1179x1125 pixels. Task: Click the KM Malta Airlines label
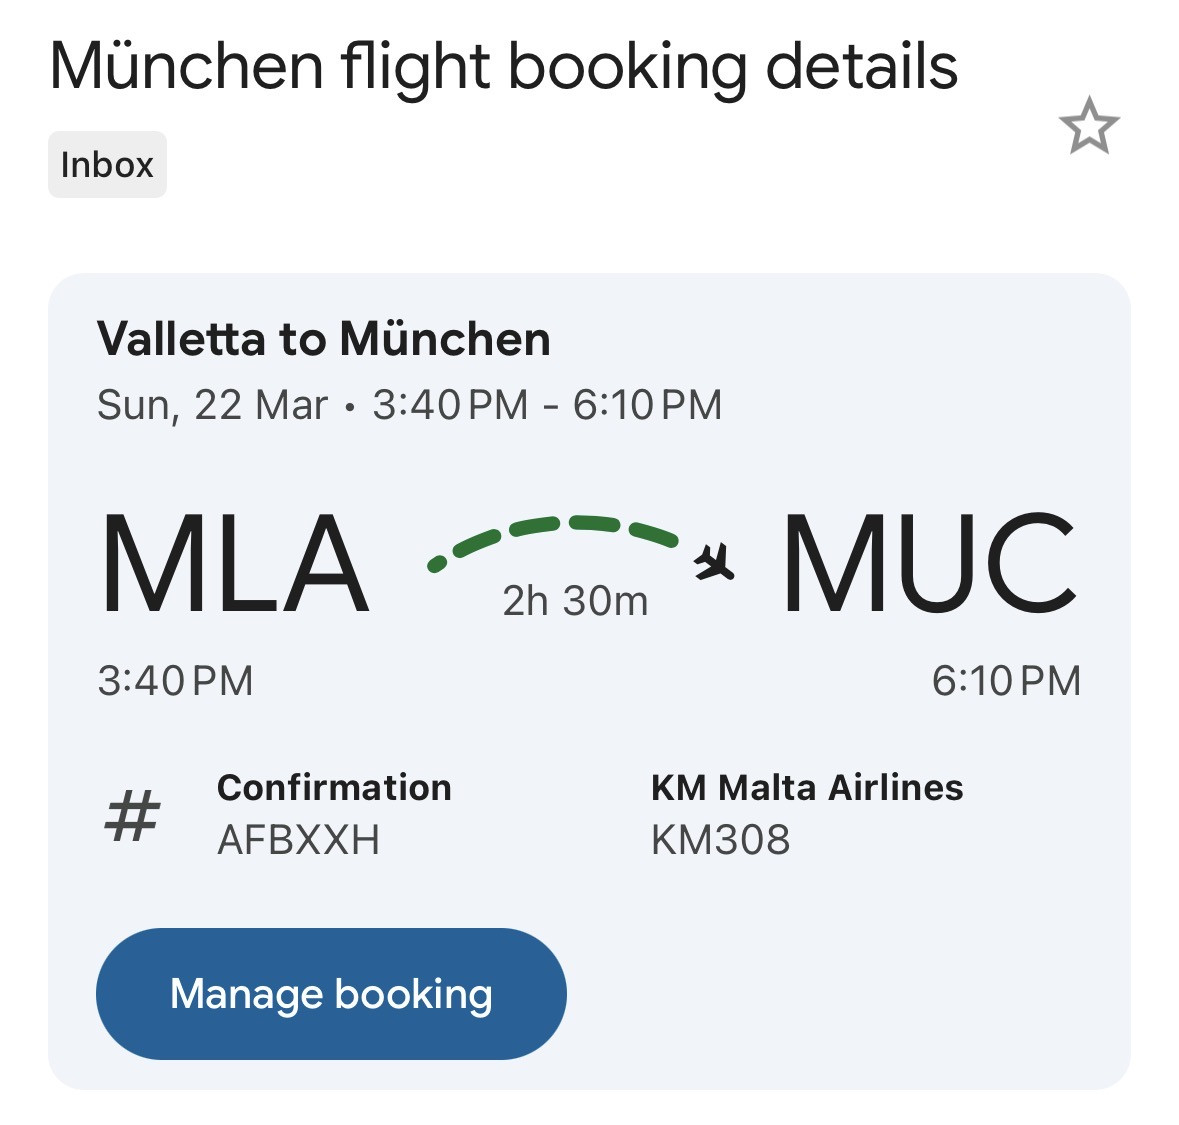click(806, 788)
